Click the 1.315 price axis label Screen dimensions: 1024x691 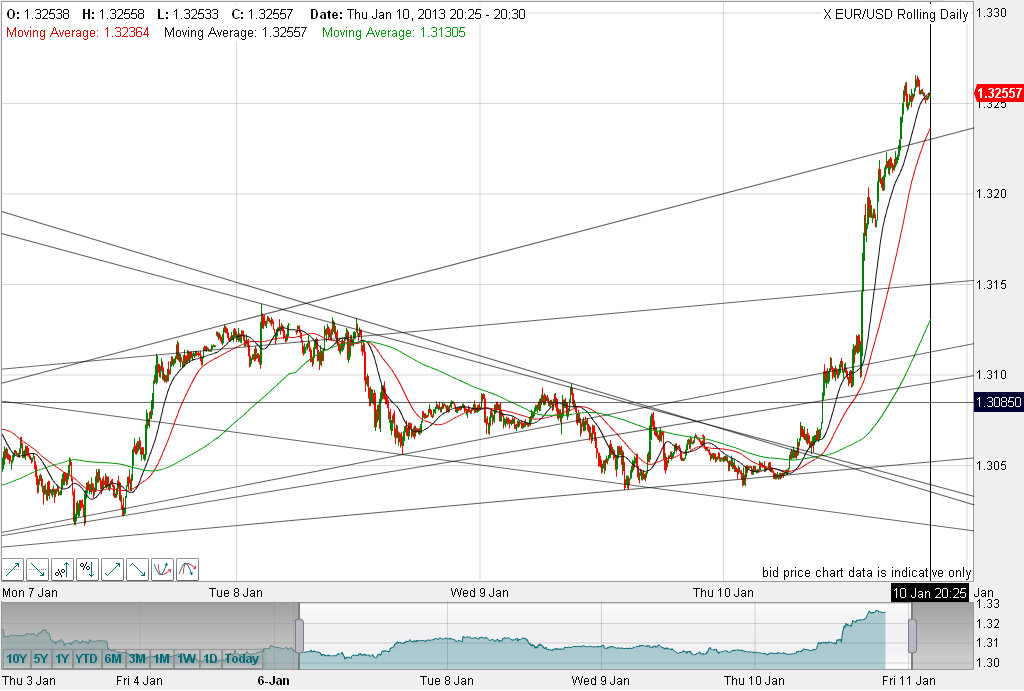(x=991, y=285)
